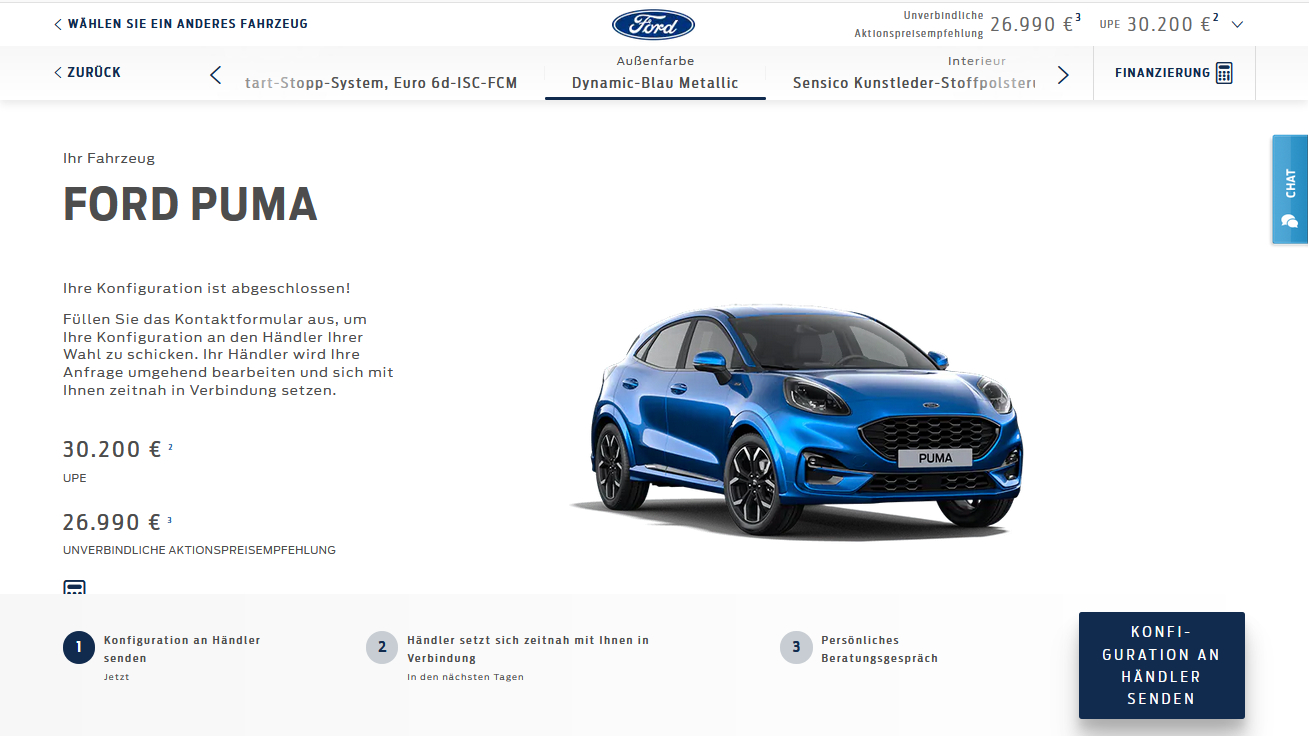Send configuration to dealer button
The height and width of the screenshot is (736, 1309).
1162,665
